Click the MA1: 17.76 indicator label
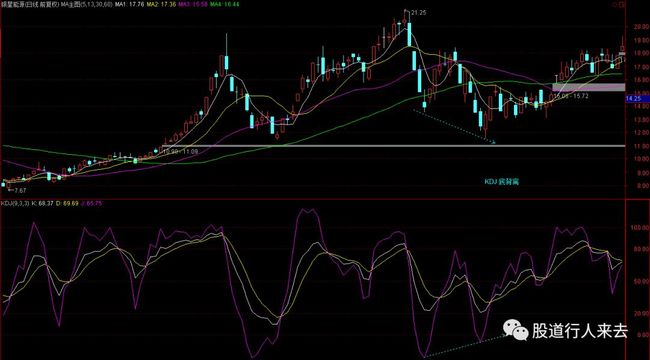The height and width of the screenshot is (360, 650). (x=129, y=4)
